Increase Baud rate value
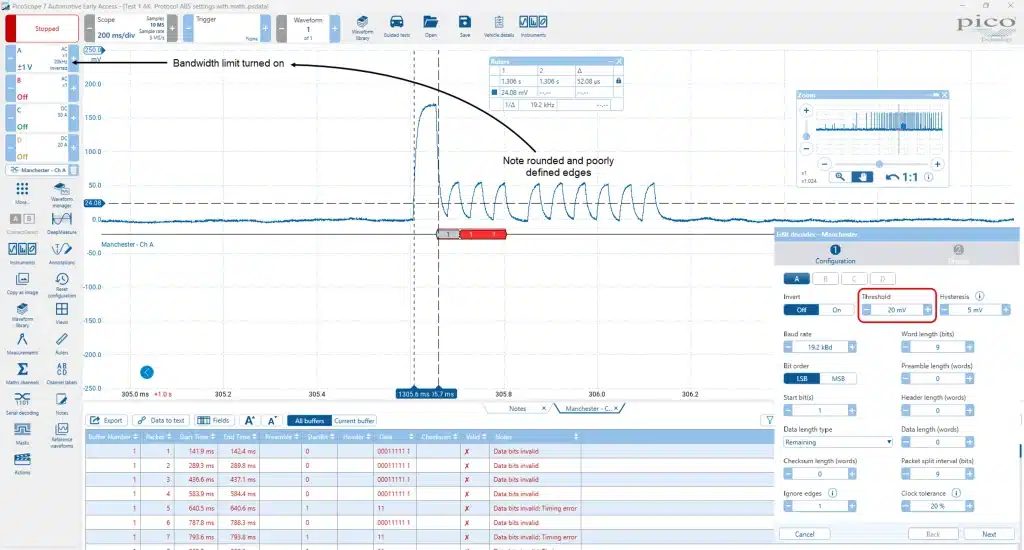Screen dimensions: 1024x550 pyautogui.click(x=852, y=347)
